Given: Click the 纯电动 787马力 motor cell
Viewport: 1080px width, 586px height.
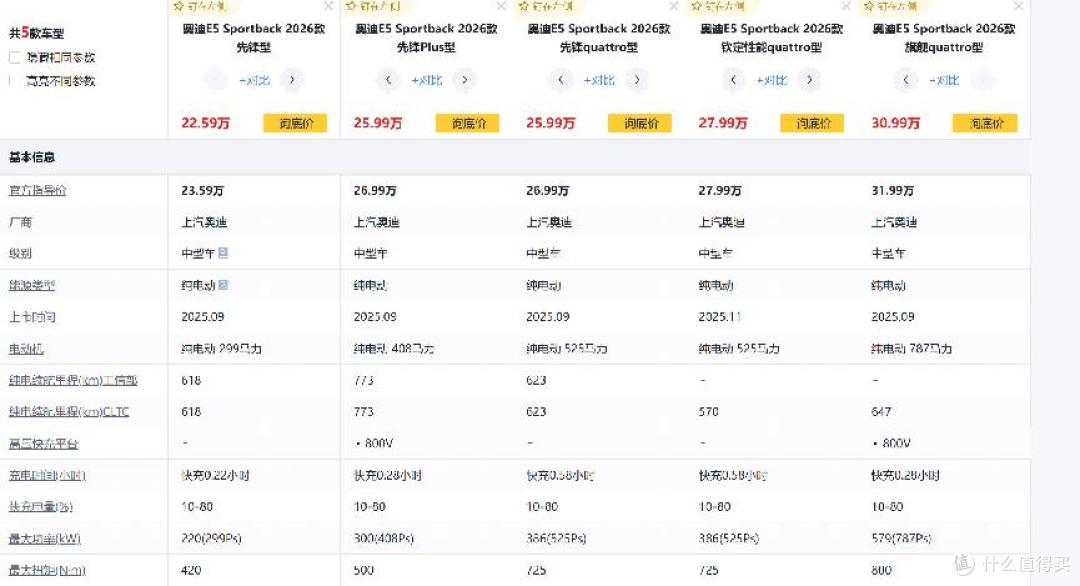Looking at the screenshot, I should click(x=911, y=349).
